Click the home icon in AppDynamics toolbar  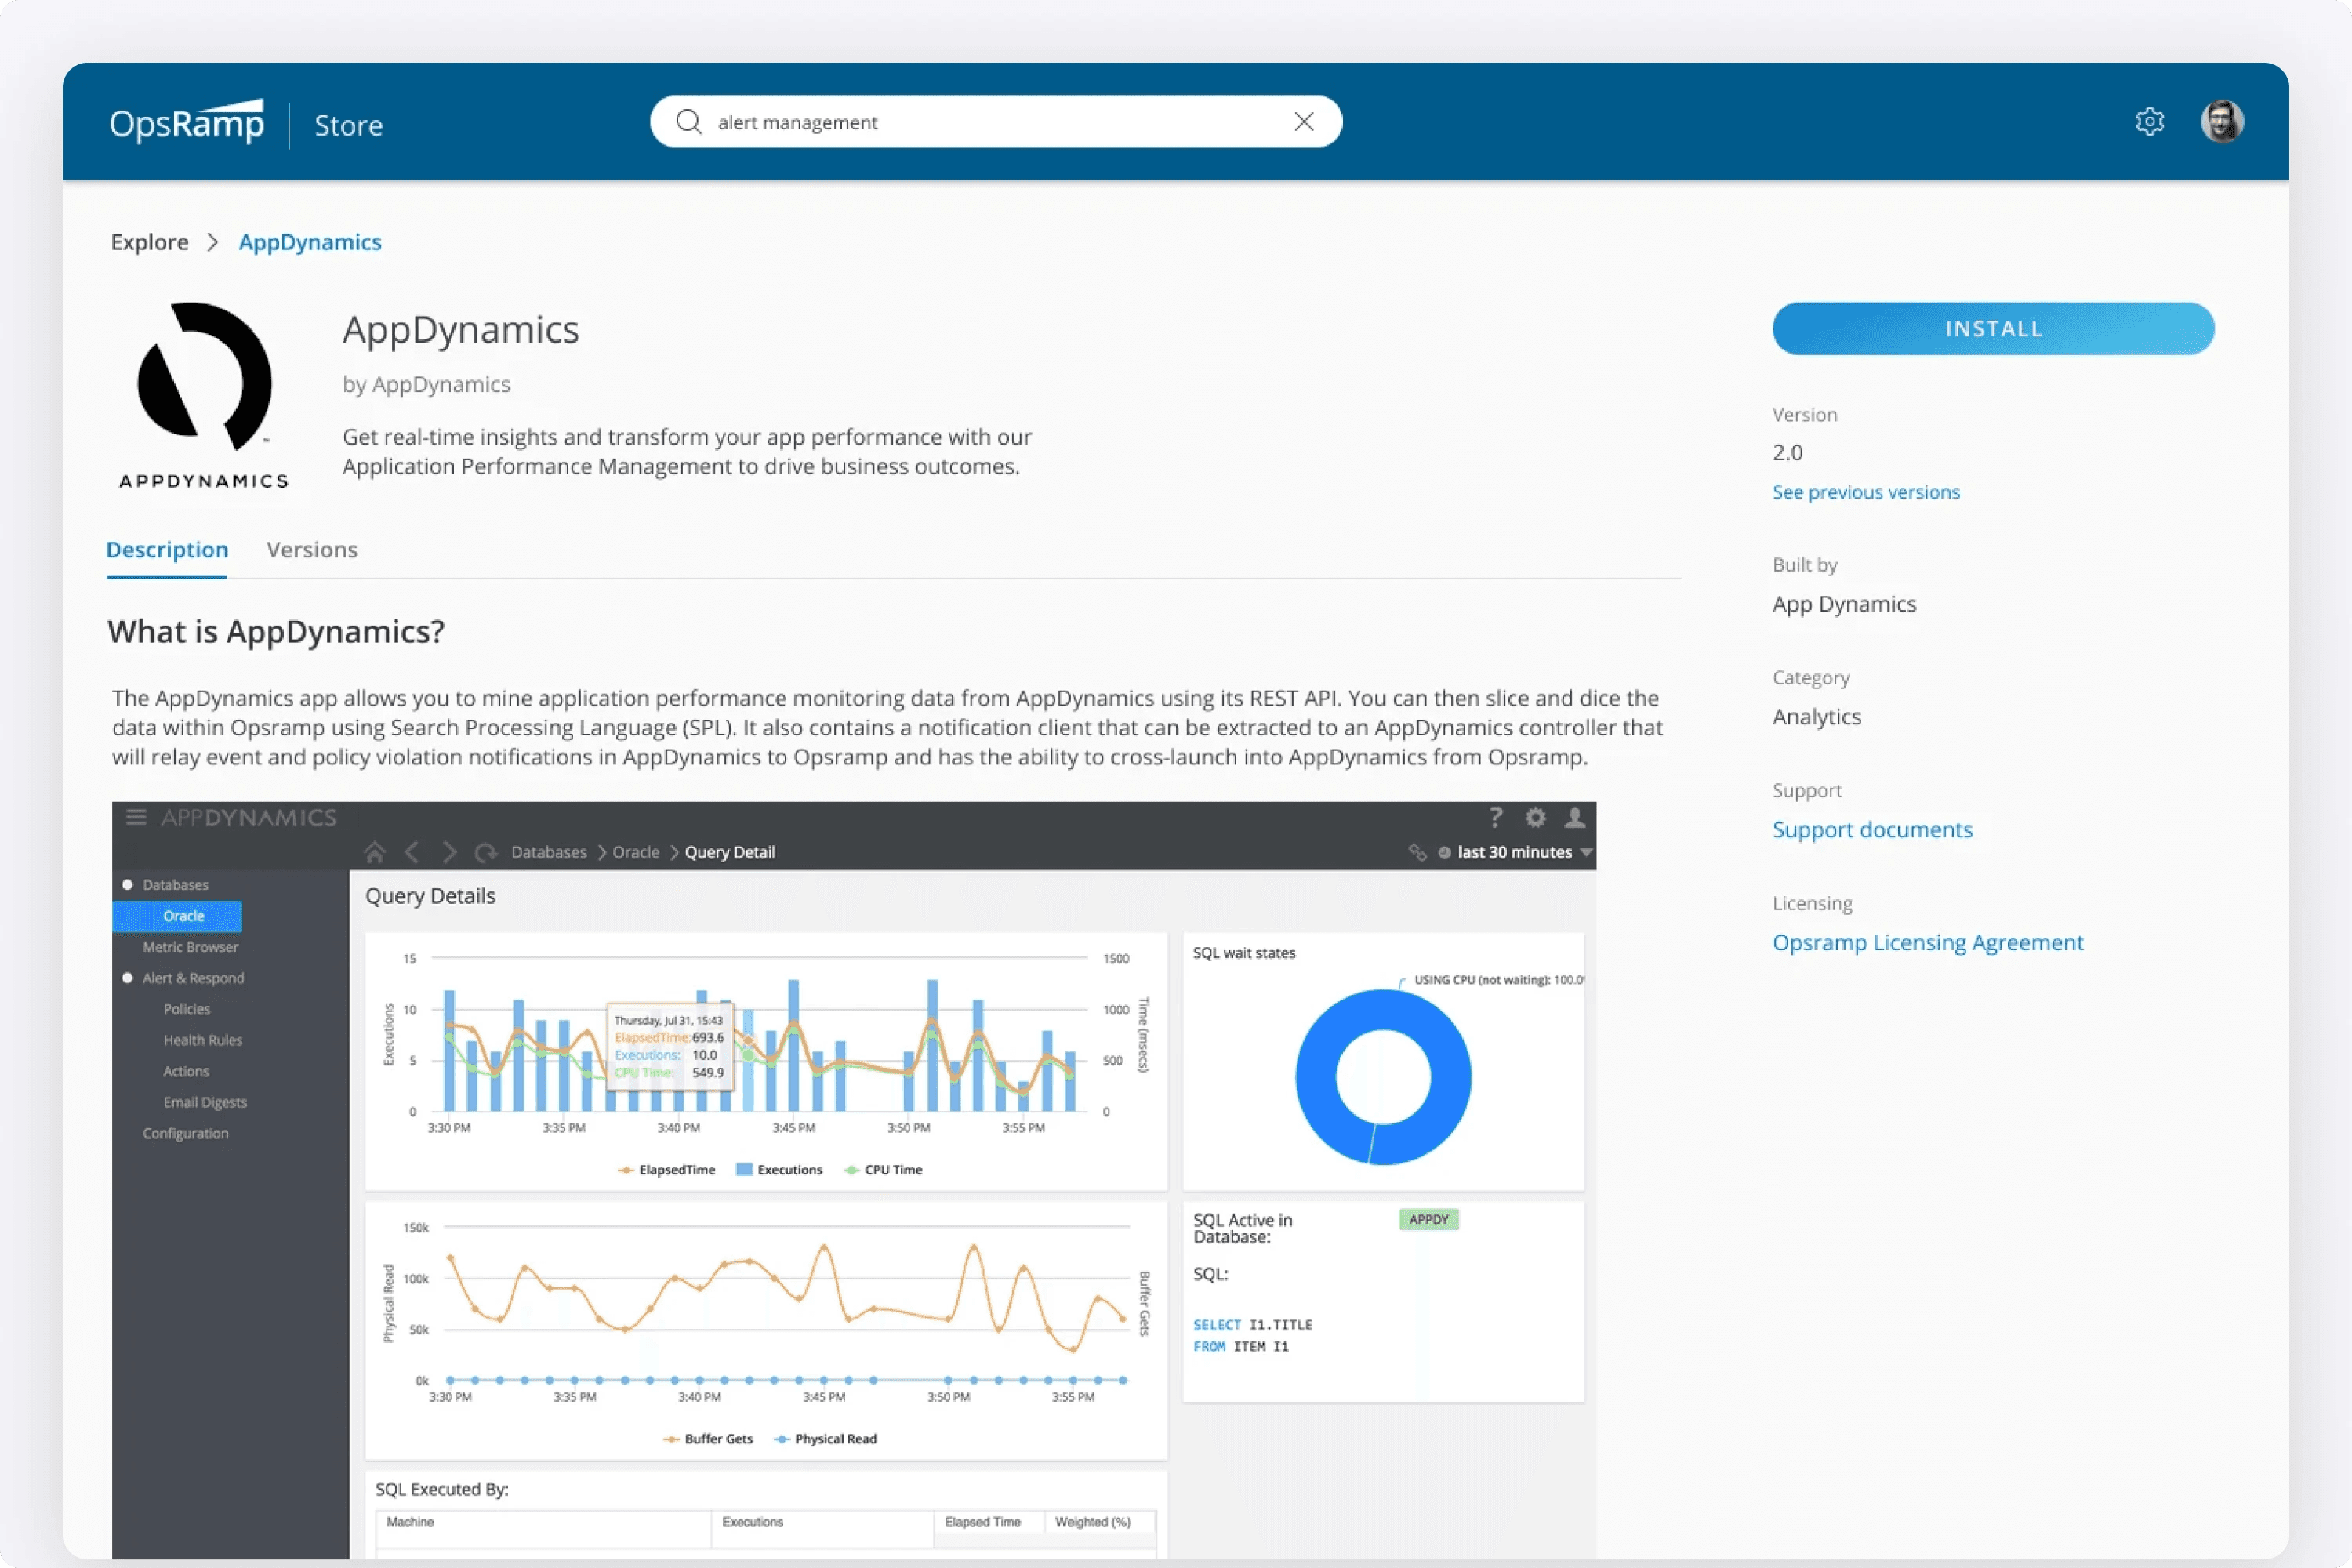click(375, 852)
